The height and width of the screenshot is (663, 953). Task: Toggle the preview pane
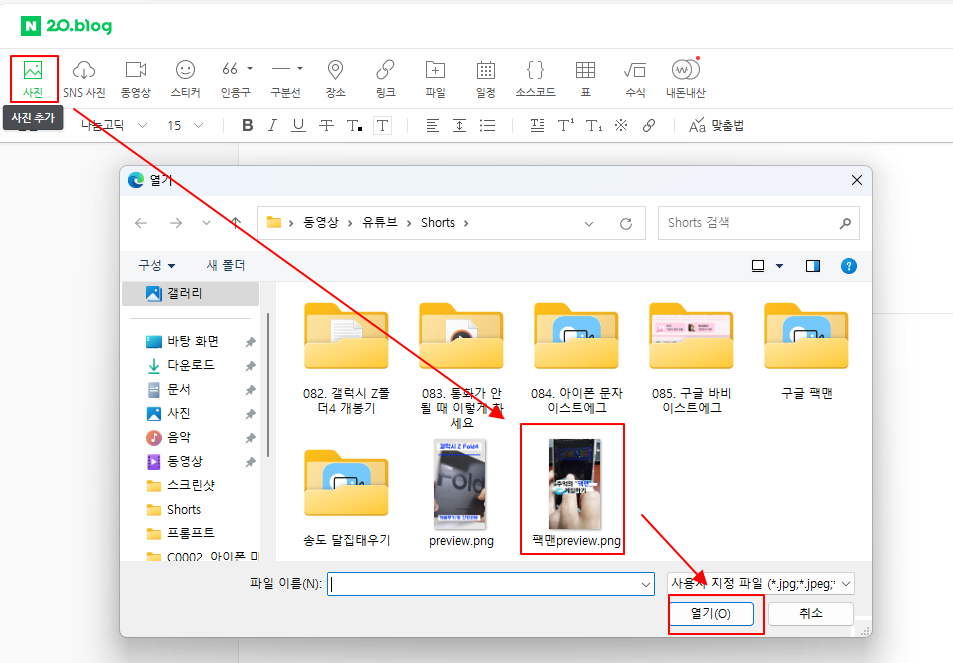click(x=813, y=266)
